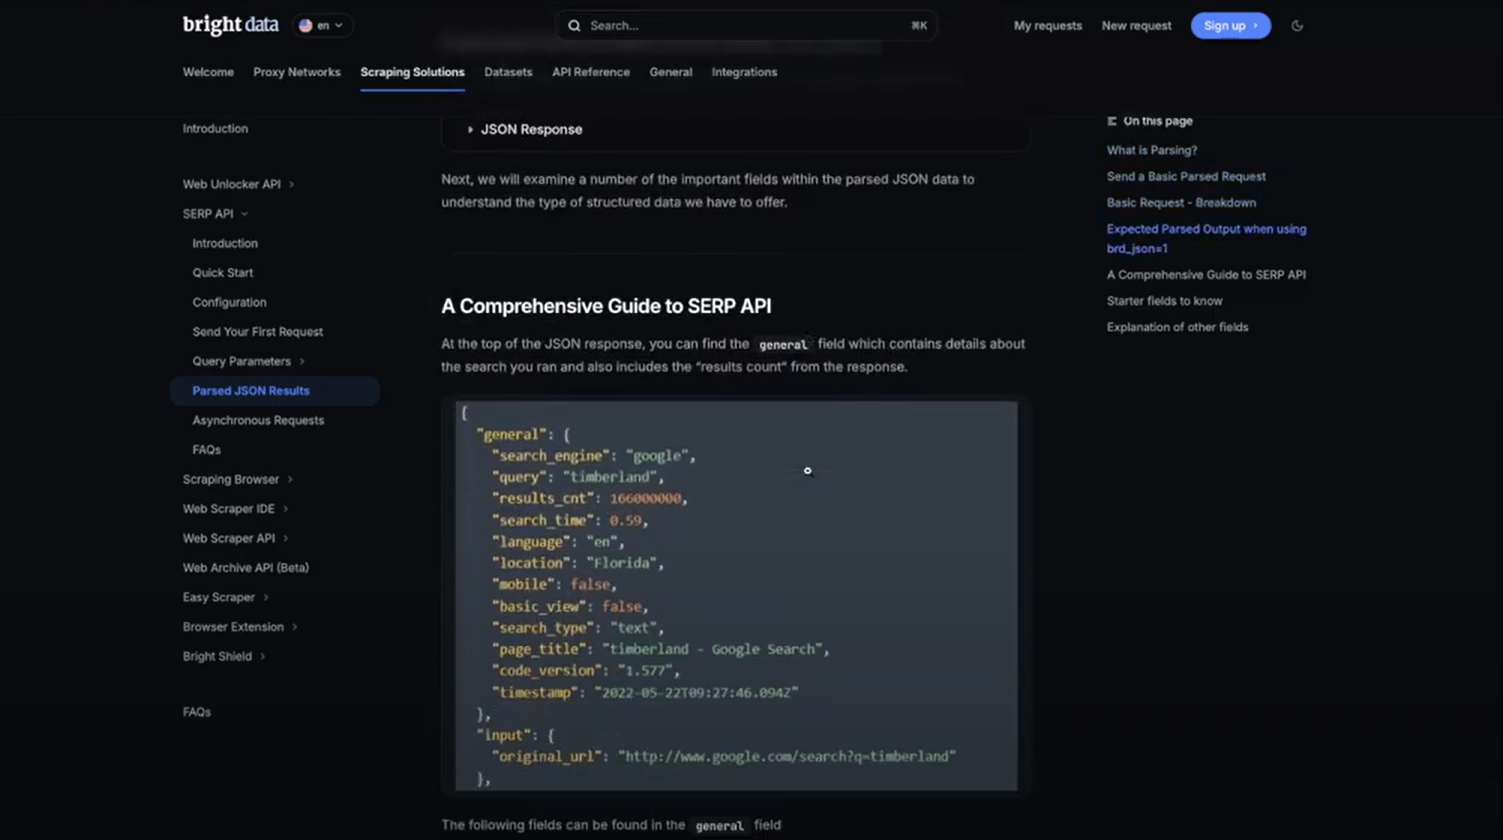Viewport: 1503px width, 840px height.
Task: Jump to Starter fields to know
Action: (x=1164, y=301)
